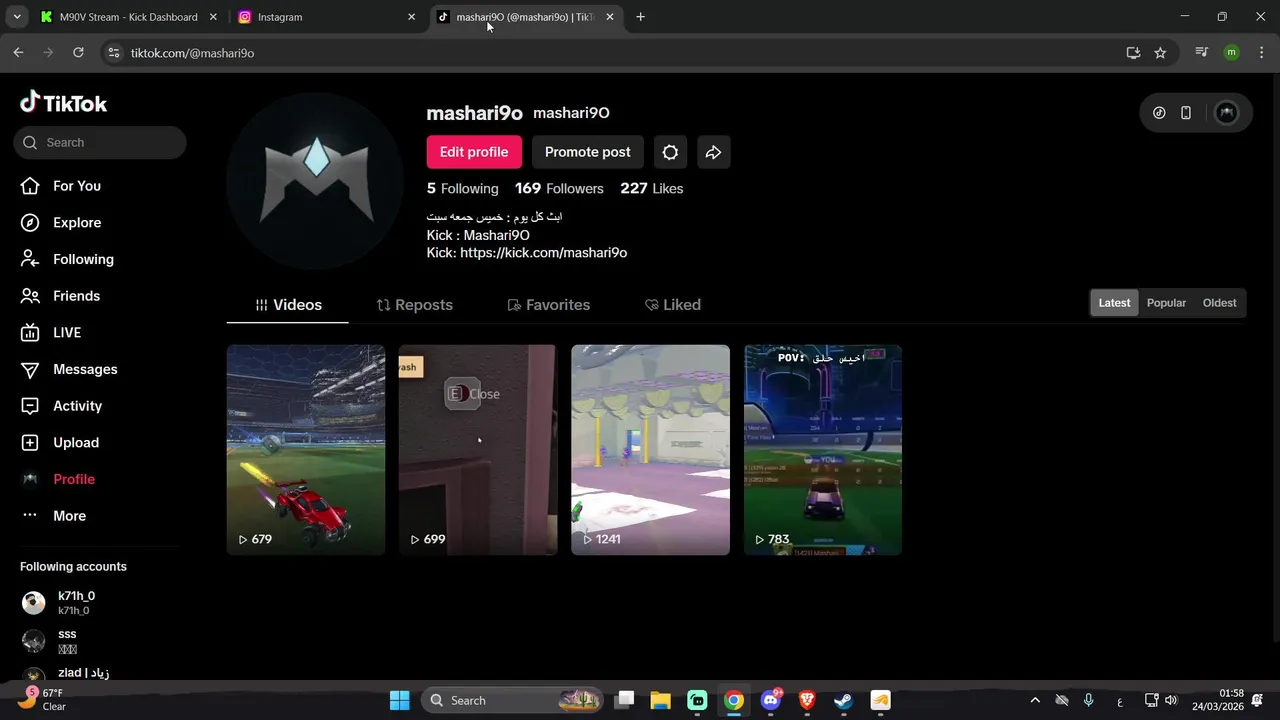
Task: Reload the TikTok page
Action: (78, 53)
